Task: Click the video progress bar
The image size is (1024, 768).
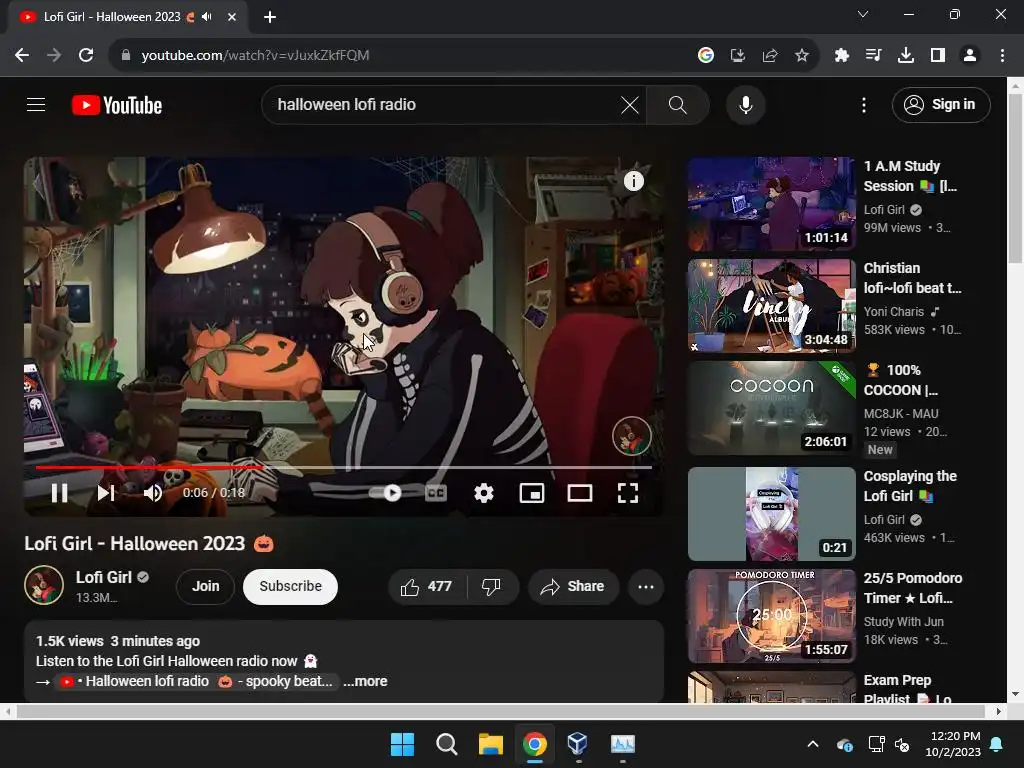Action: click(x=344, y=467)
